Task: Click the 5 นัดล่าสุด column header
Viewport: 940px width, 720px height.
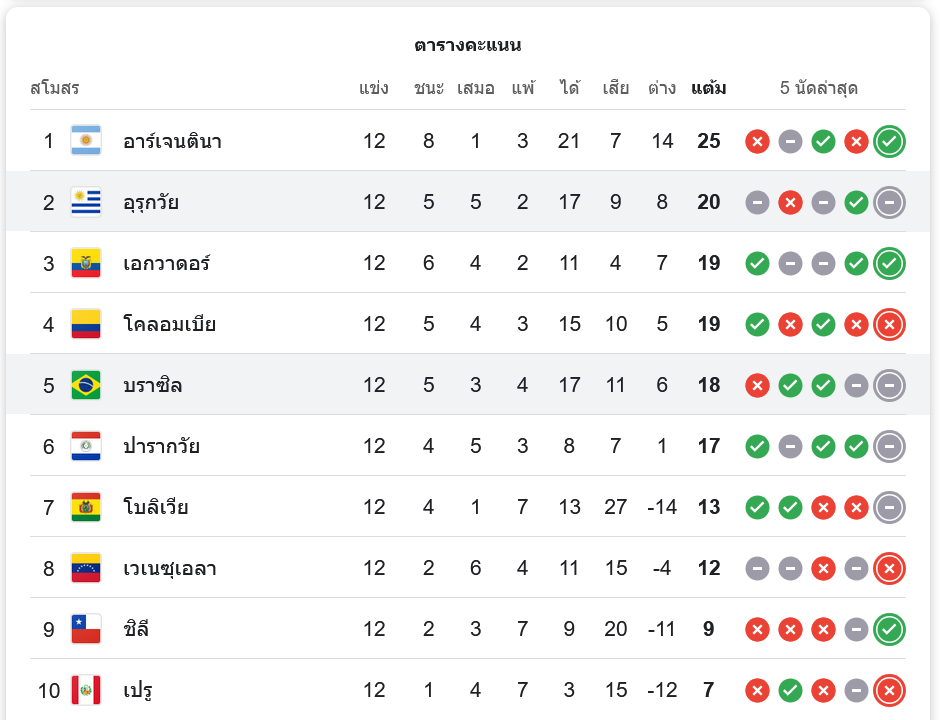Action: click(819, 88)
